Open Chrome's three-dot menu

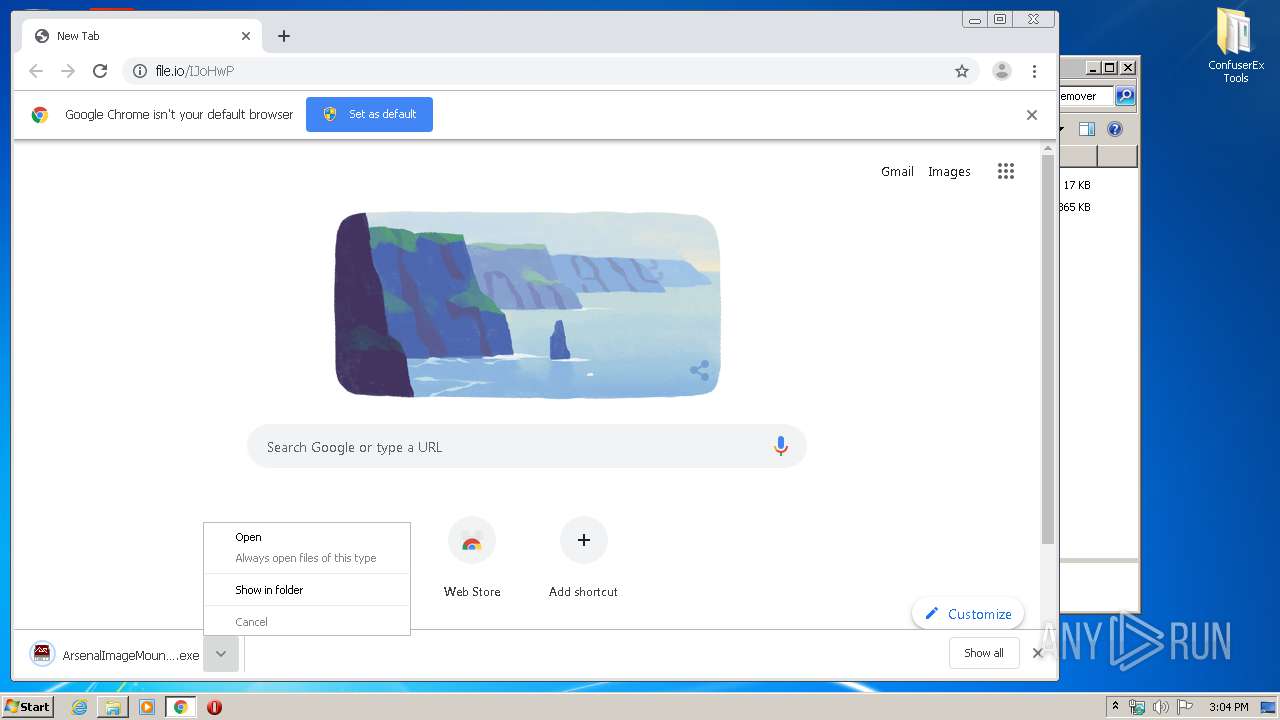(1034, 71)
